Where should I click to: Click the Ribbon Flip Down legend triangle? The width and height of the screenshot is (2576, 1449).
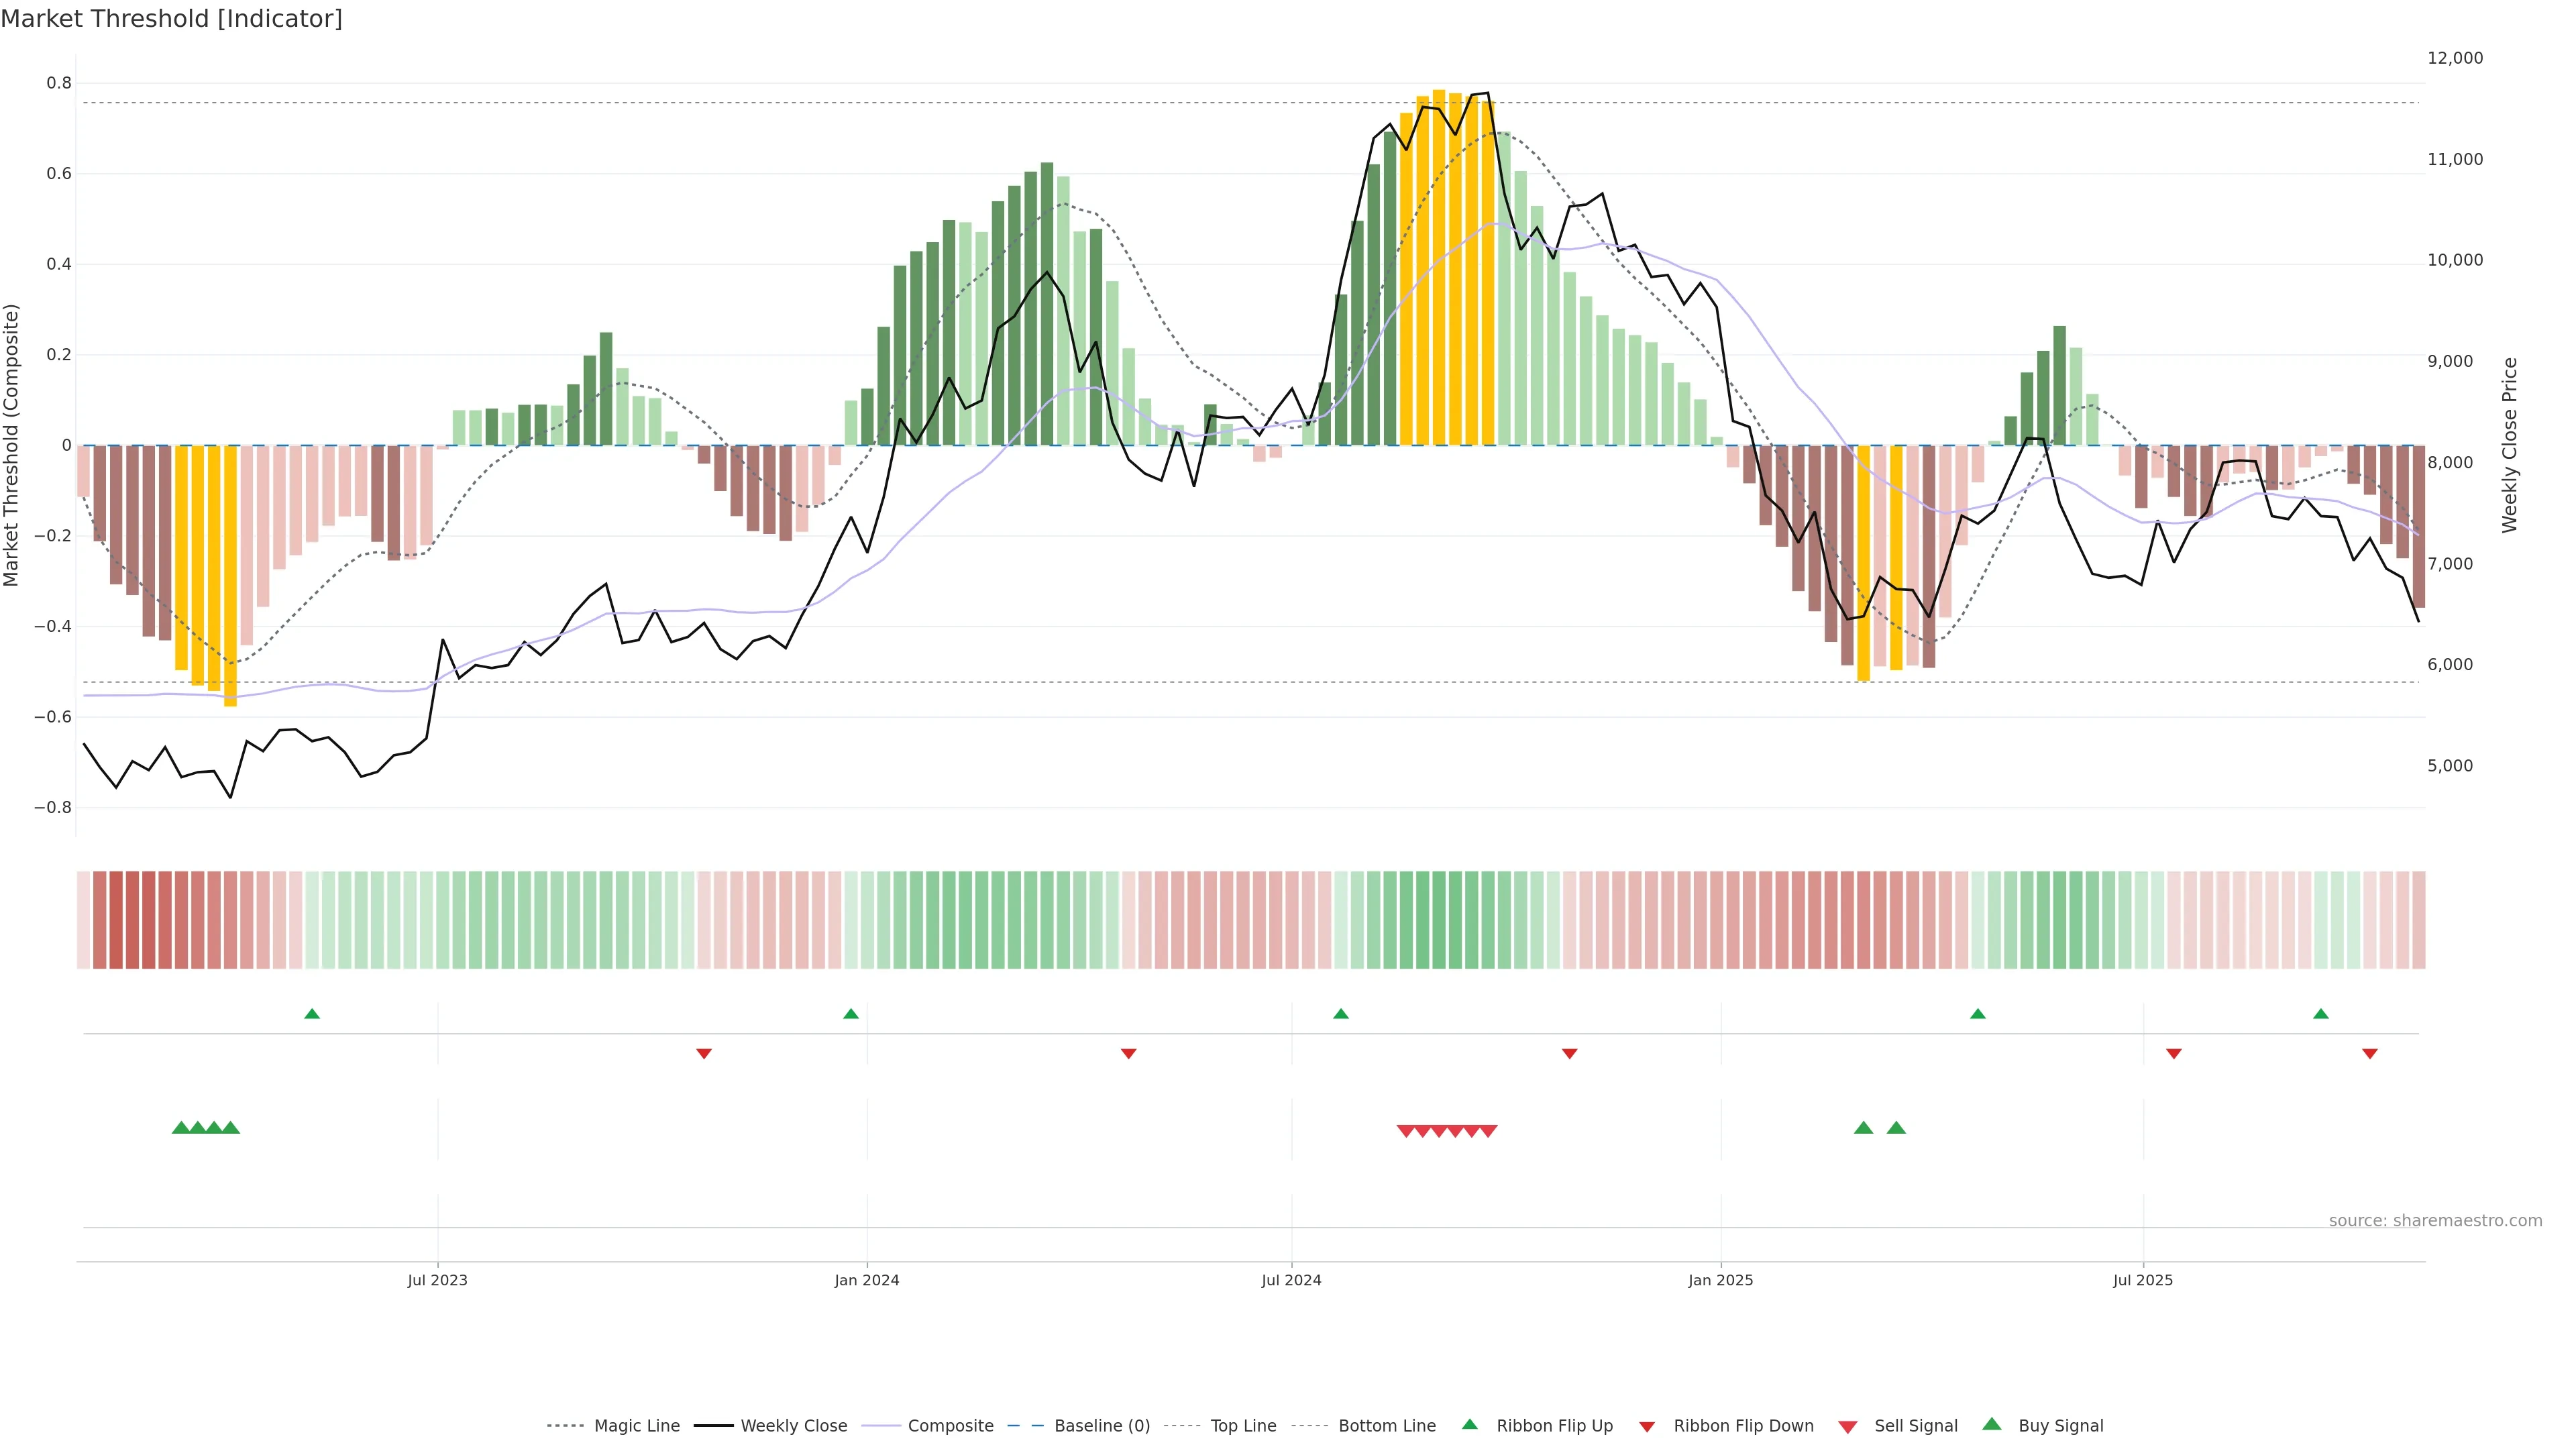click(x=1647, y=1427)
